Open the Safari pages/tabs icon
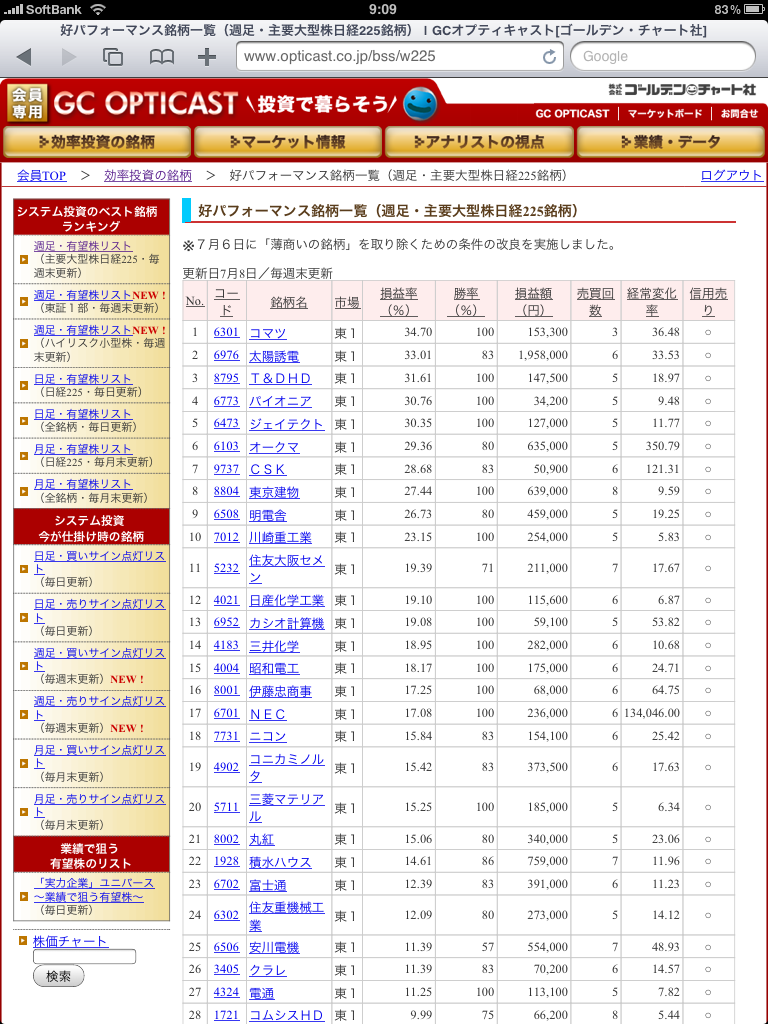This screenshot has height=1024, width=768. [113, 57]
